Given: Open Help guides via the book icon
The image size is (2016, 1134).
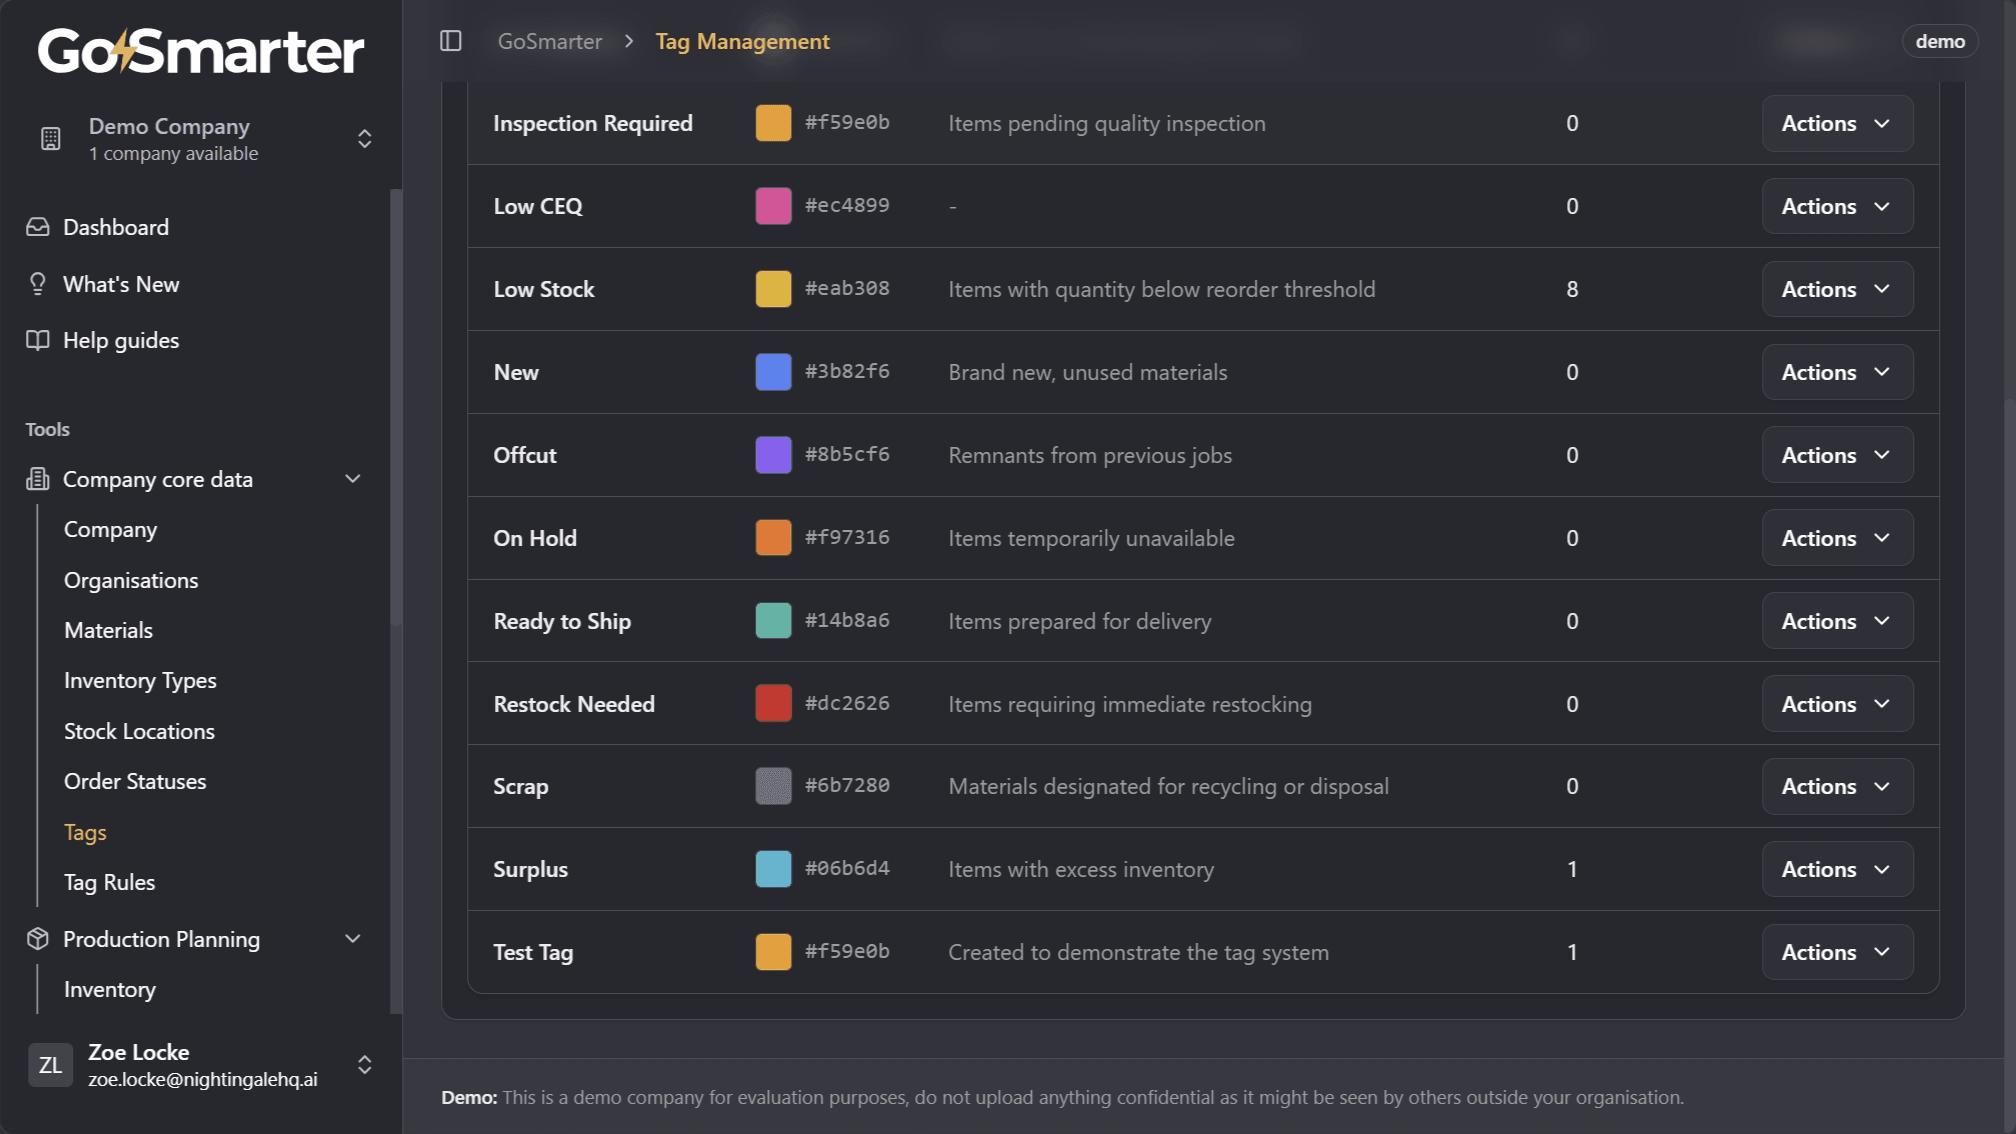Looking at the screenshot, I should point(36,340).
